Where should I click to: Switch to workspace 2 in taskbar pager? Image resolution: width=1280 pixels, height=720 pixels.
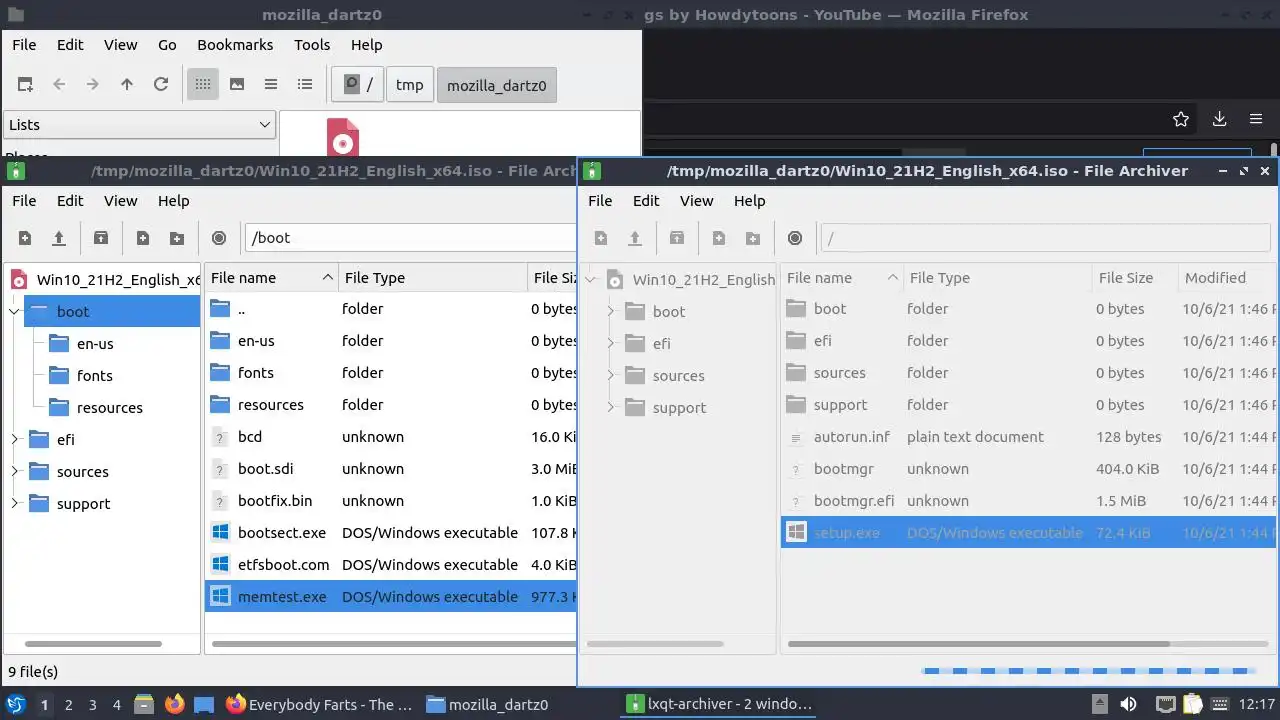(68, 705)
